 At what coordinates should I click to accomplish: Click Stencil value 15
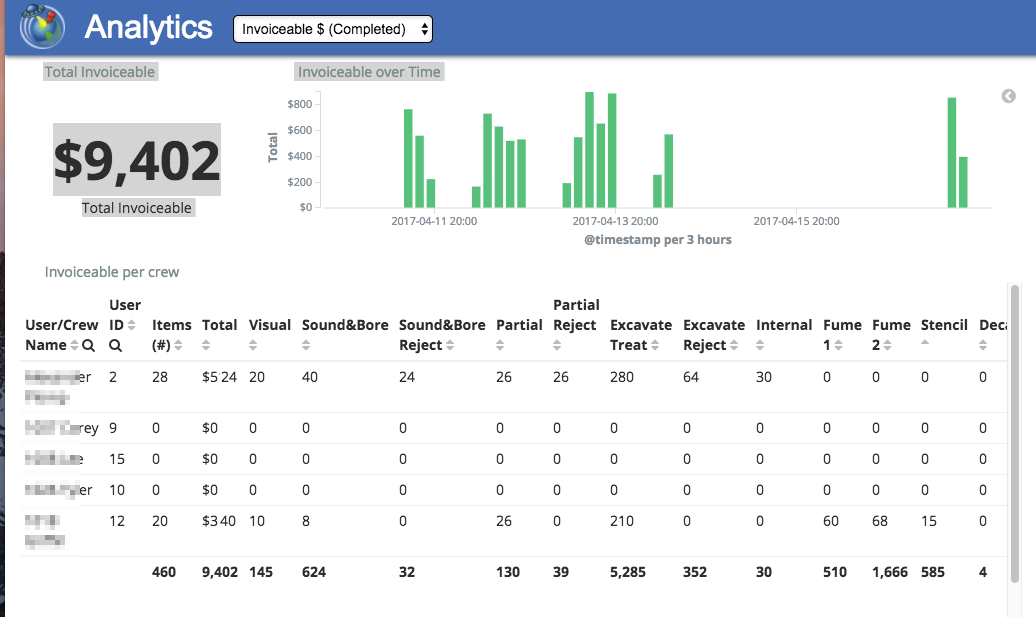tap(929, 521)
